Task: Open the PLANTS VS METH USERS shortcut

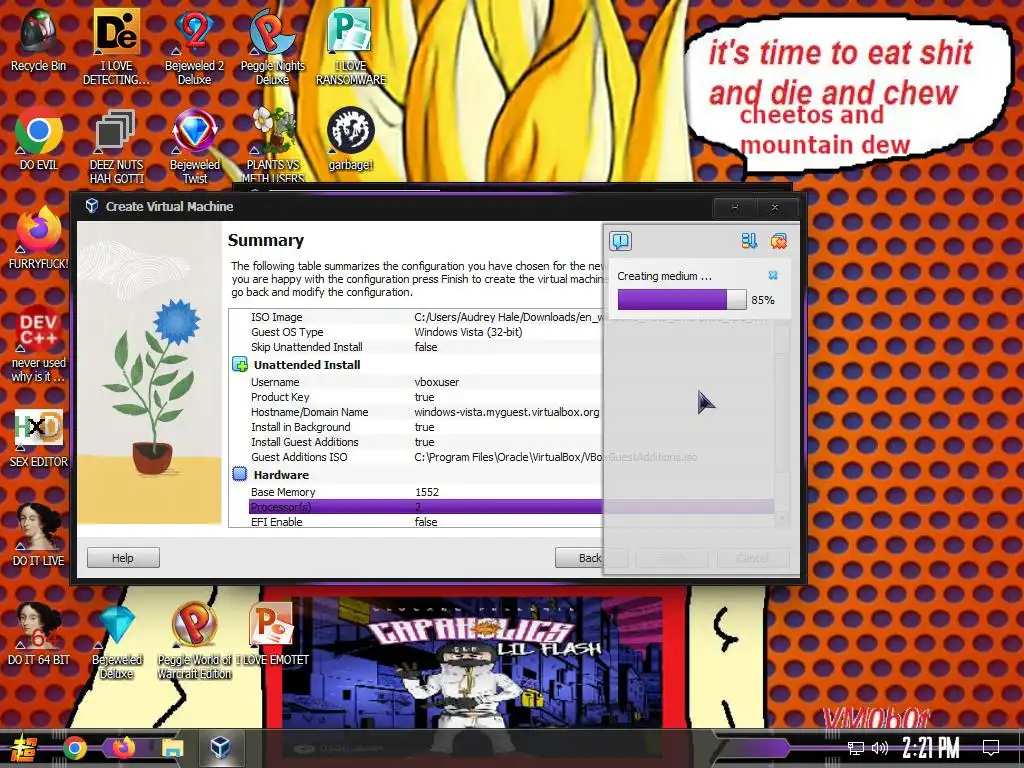Action: 273,144
